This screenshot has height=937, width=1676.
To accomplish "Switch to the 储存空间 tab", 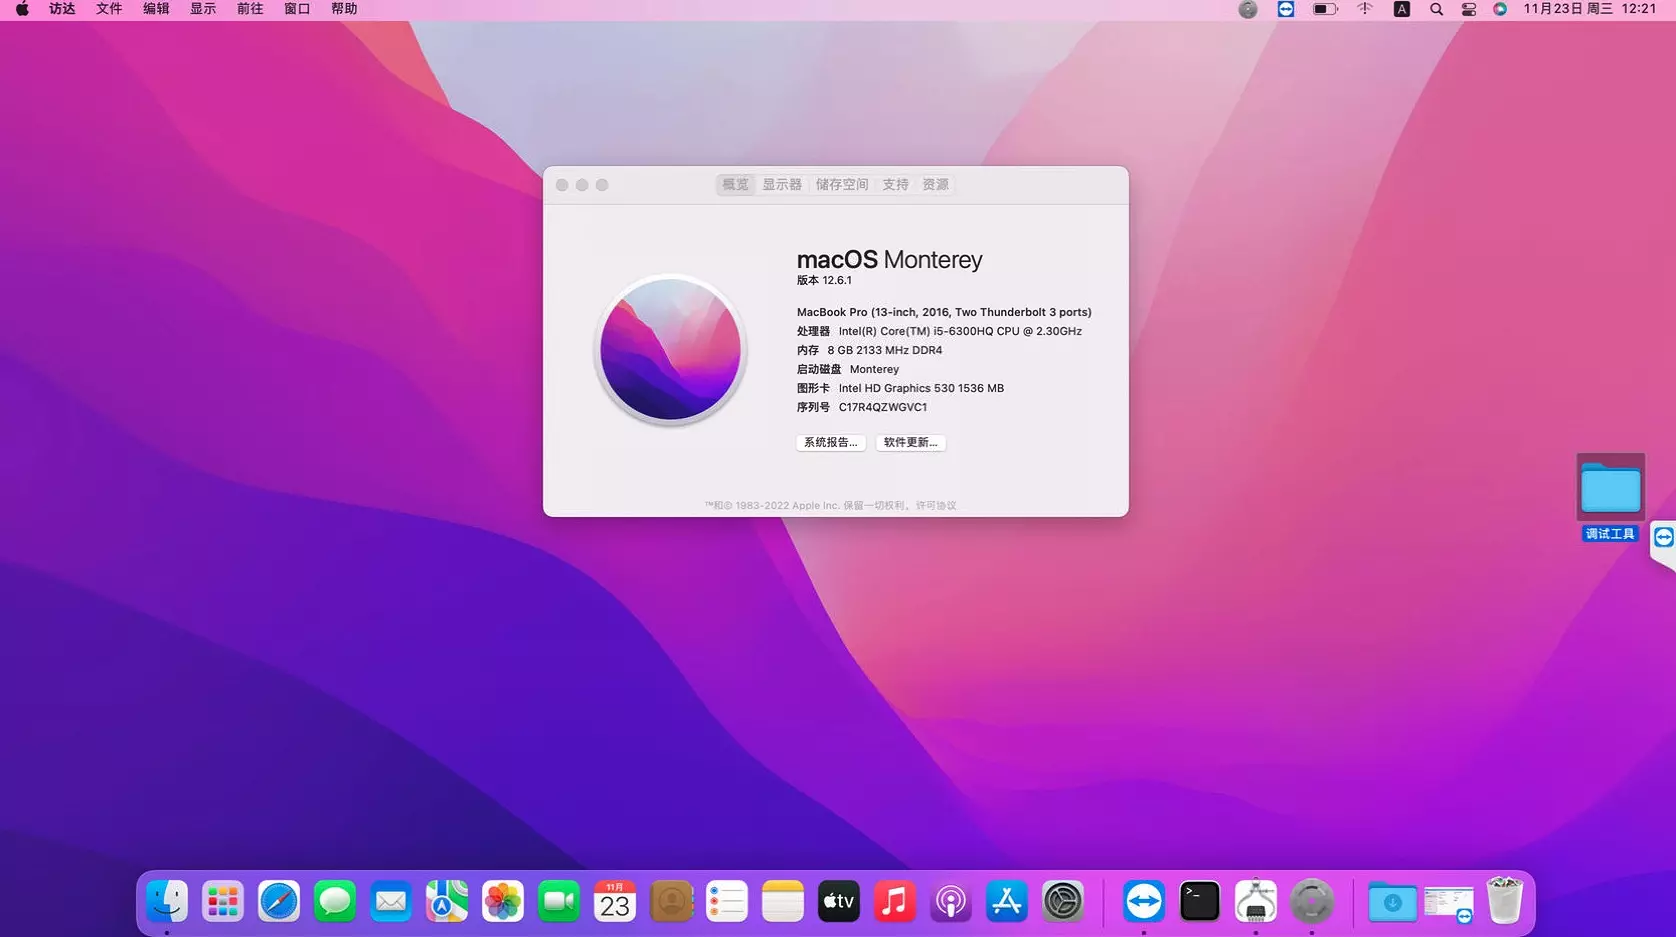I will coord(841,184).
